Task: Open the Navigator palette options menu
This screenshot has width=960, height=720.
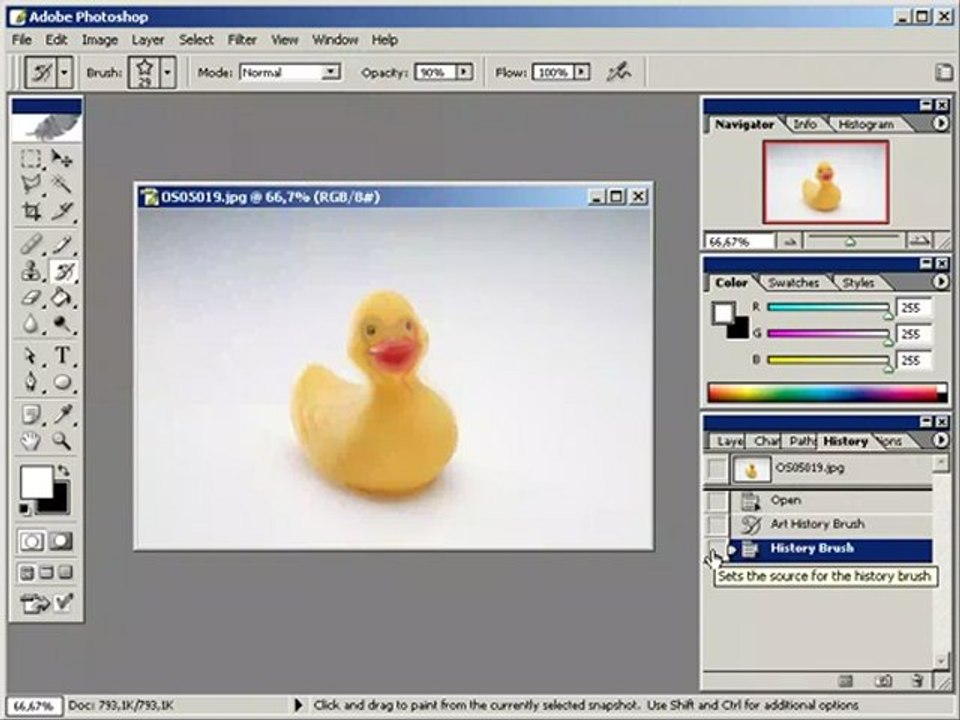Action: click(941, 124)
